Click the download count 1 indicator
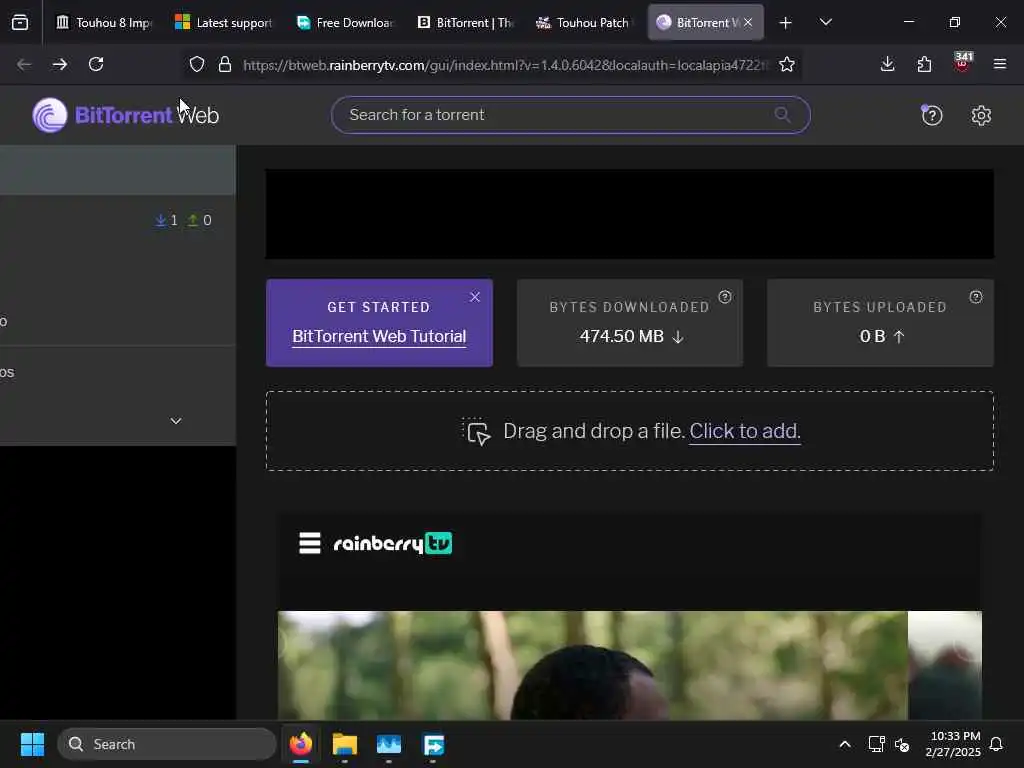The image size is (1024, 768). point(167,220)
